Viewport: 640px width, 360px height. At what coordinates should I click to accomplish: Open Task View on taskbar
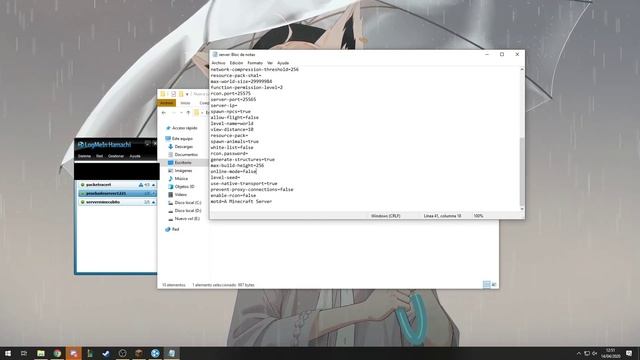pyautogui.click(x=24, y=353)
